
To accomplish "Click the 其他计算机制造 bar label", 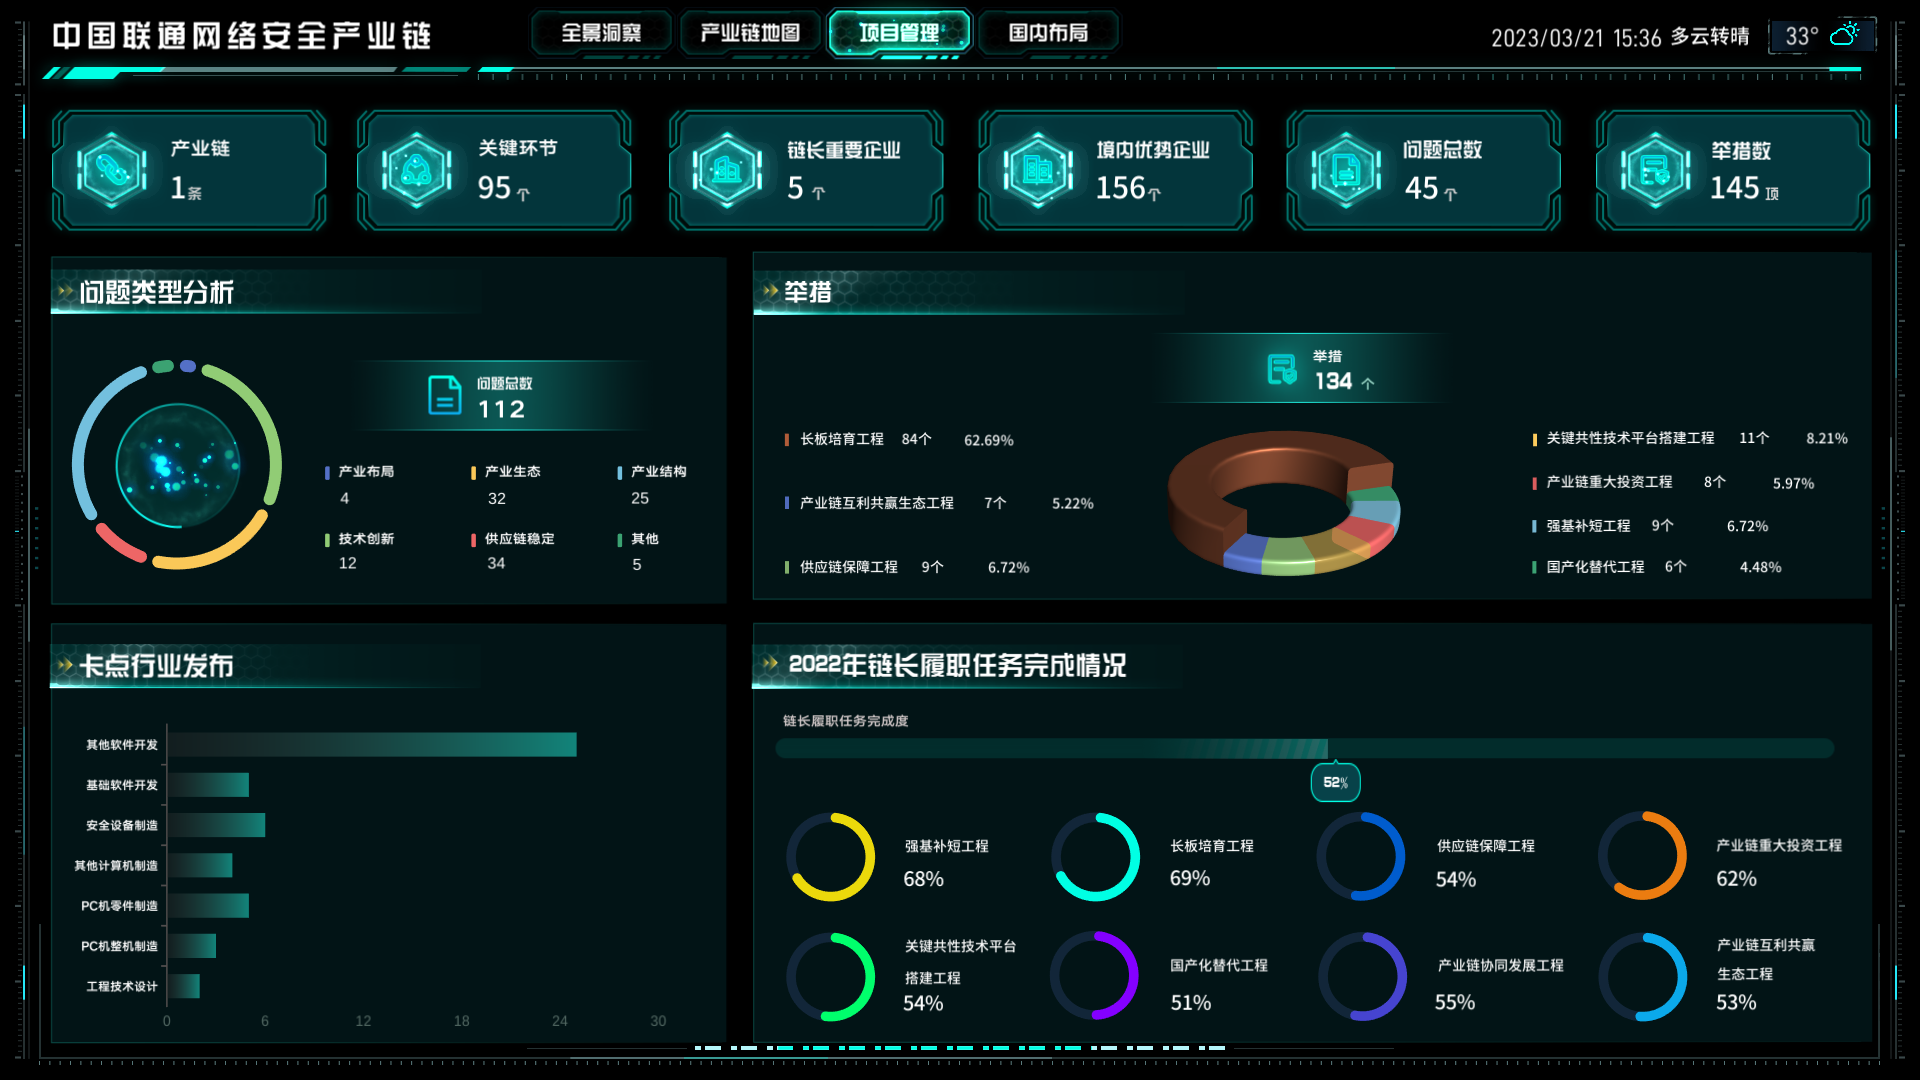I will tap(116, 866).
